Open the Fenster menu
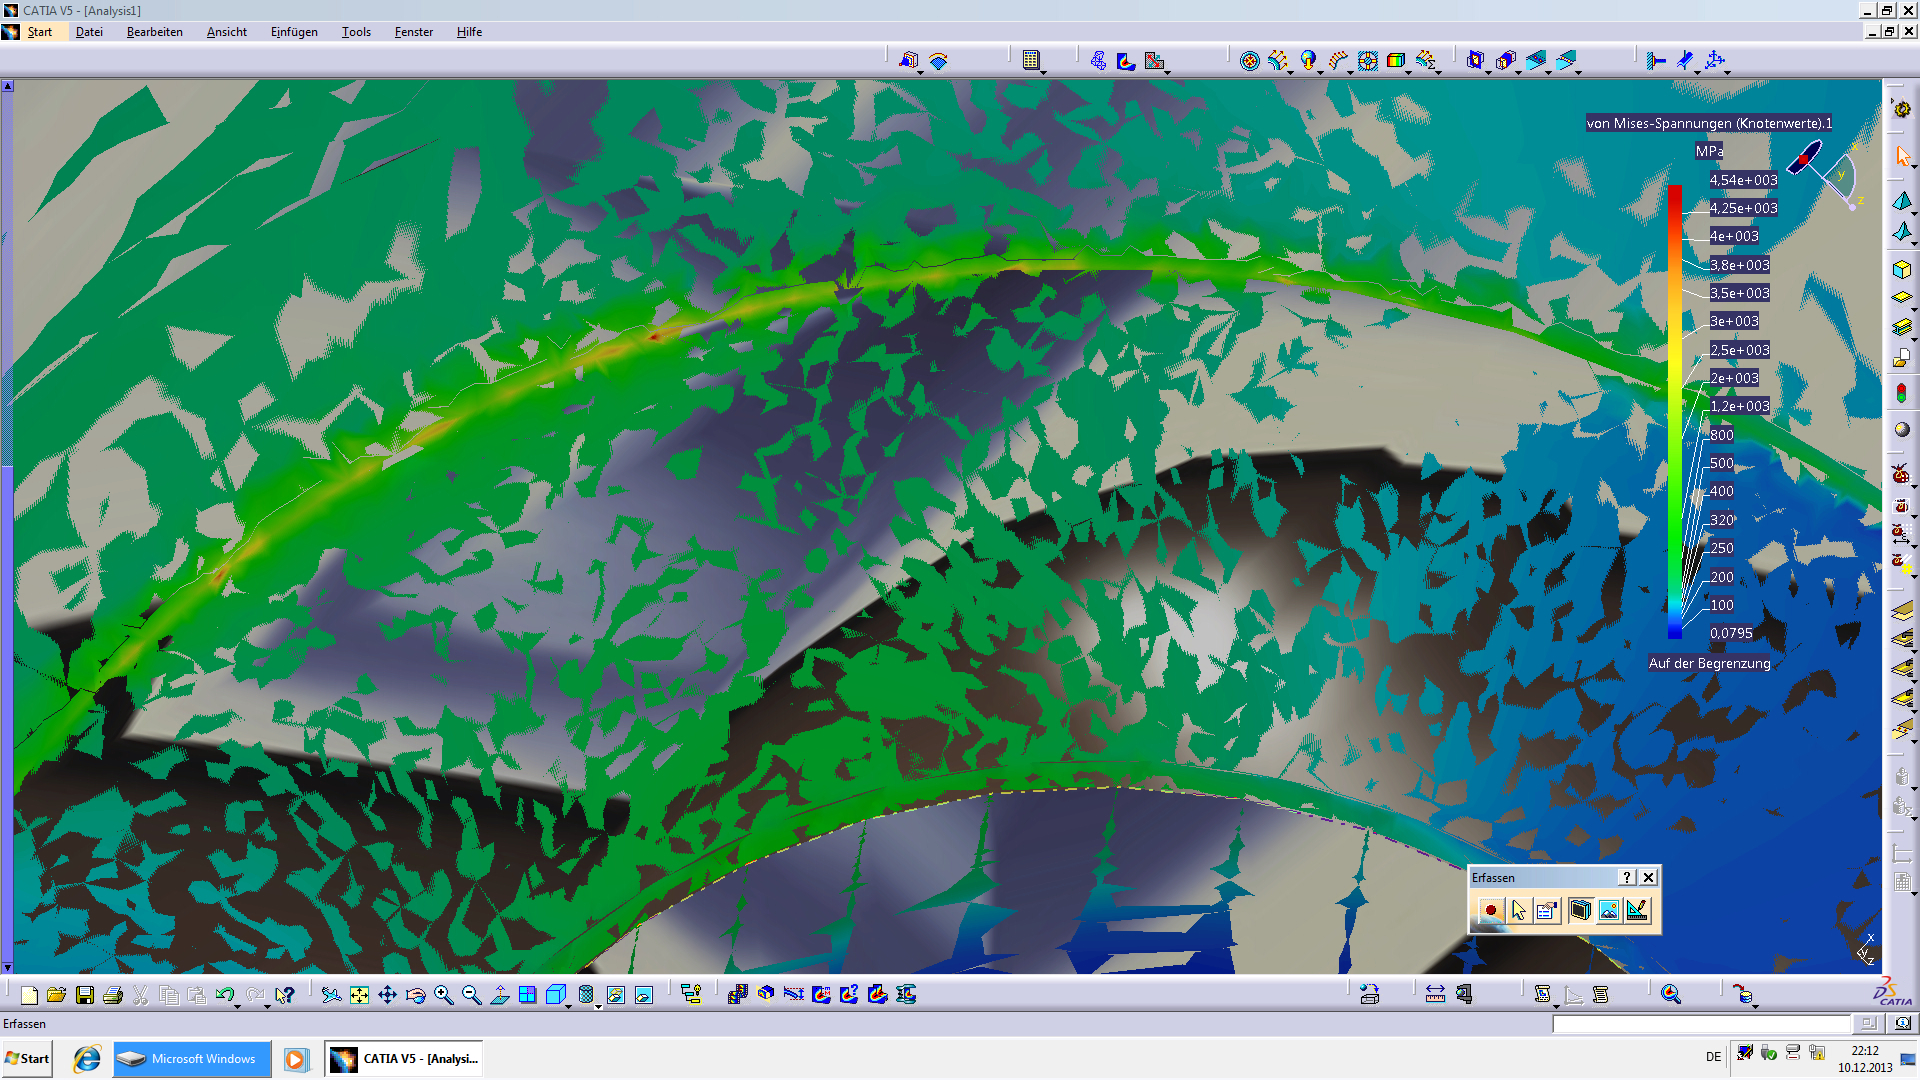This screenshot has width=1920, height=1080. [413, 32]
